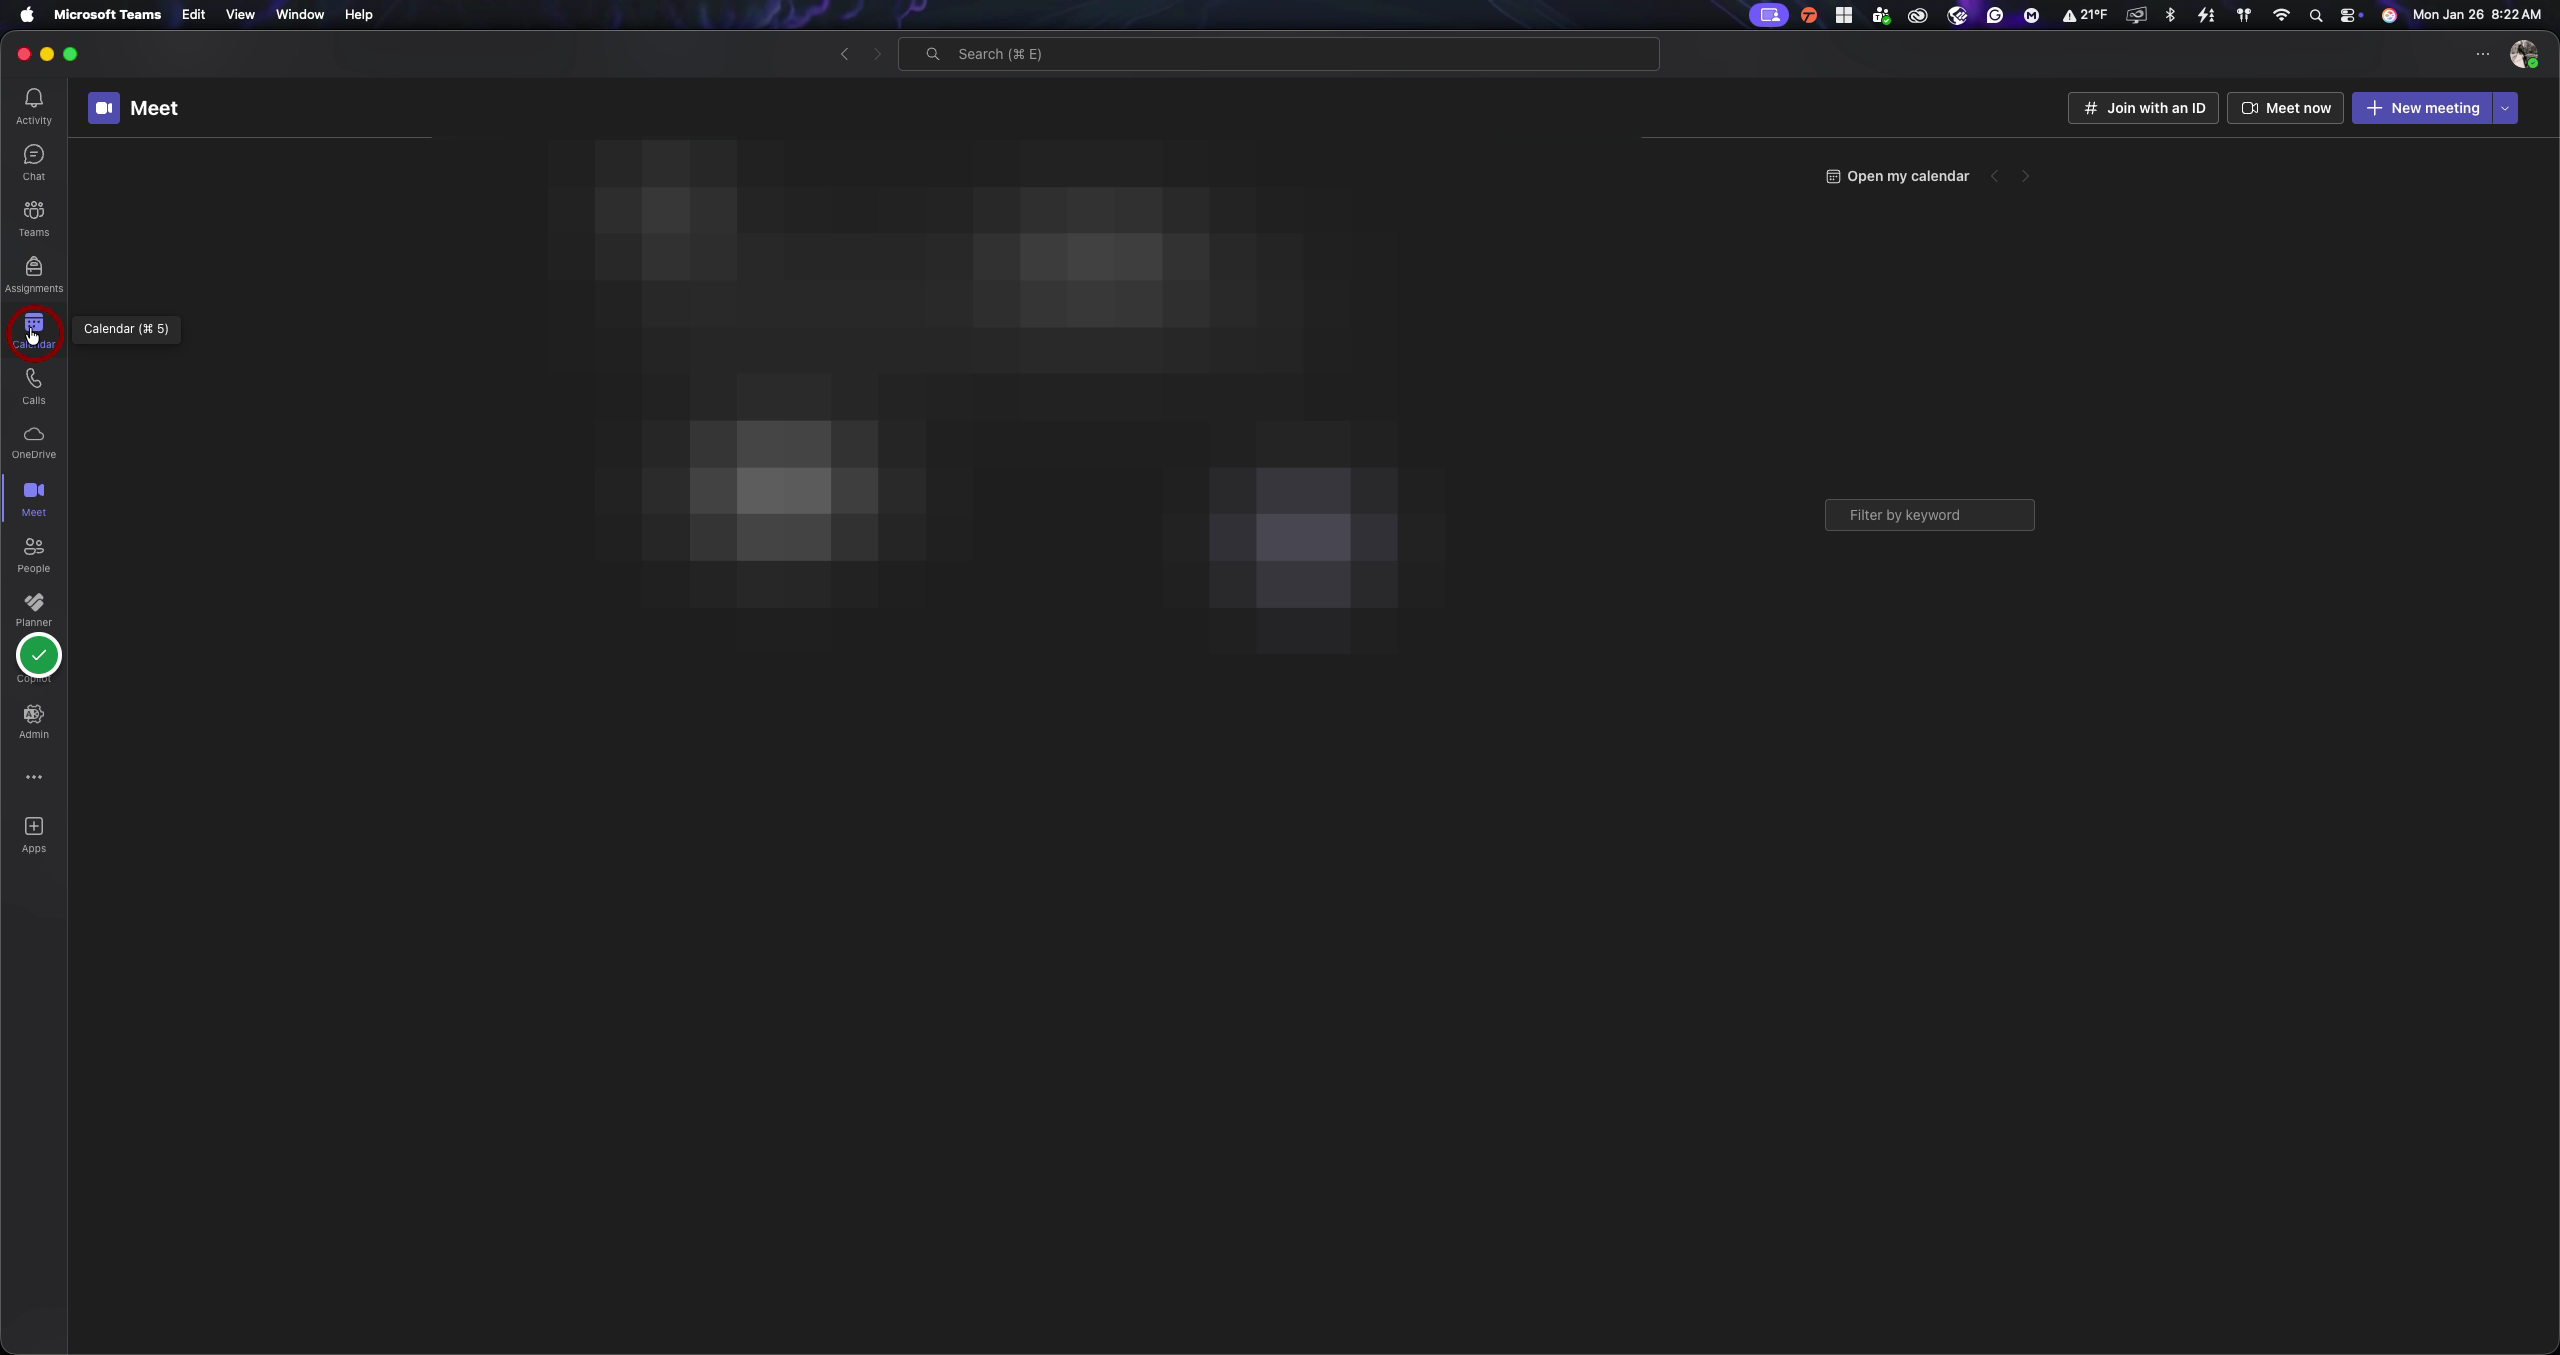Open the Window menu in menu bar
The image size is (2560, 1355).
(299, 14)
